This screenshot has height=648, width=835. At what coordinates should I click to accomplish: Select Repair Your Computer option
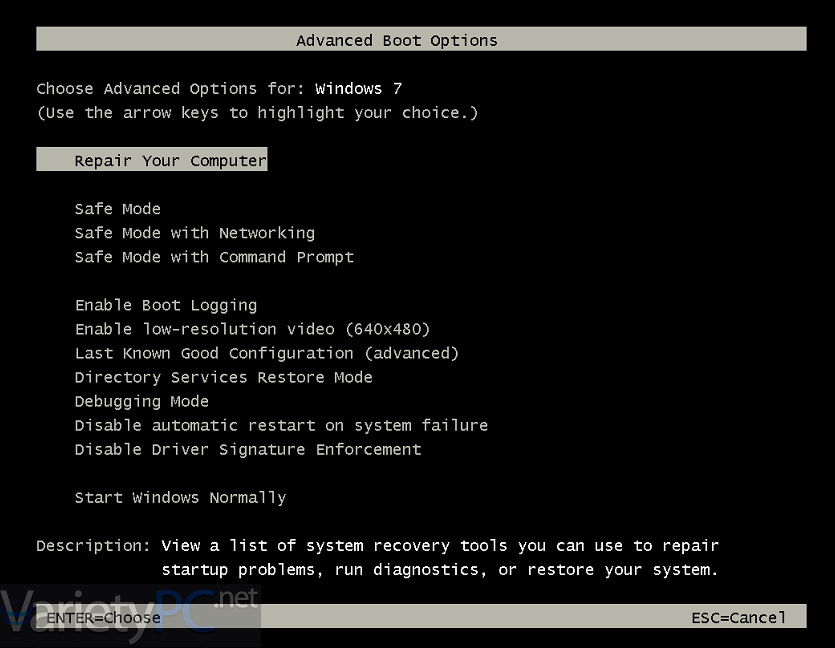(152, 159)
